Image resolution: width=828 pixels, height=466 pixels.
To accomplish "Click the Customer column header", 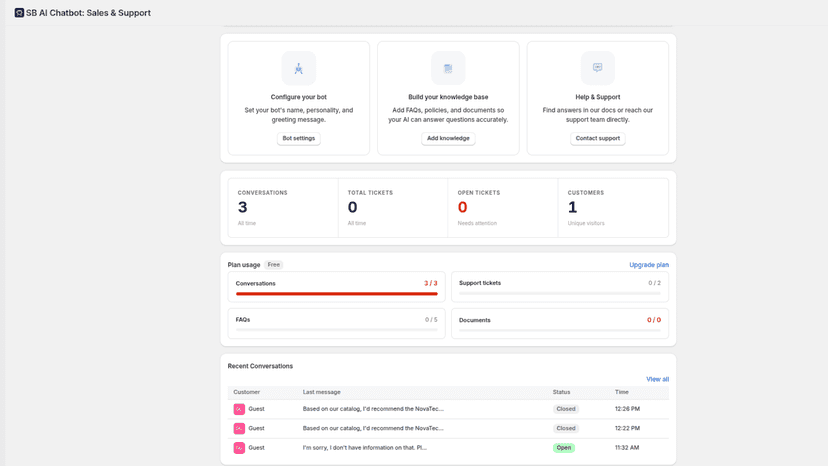I will [247, 392].
